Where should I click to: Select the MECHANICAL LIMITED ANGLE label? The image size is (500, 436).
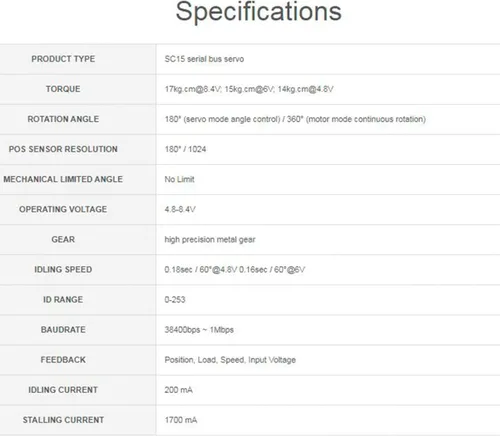63,179
